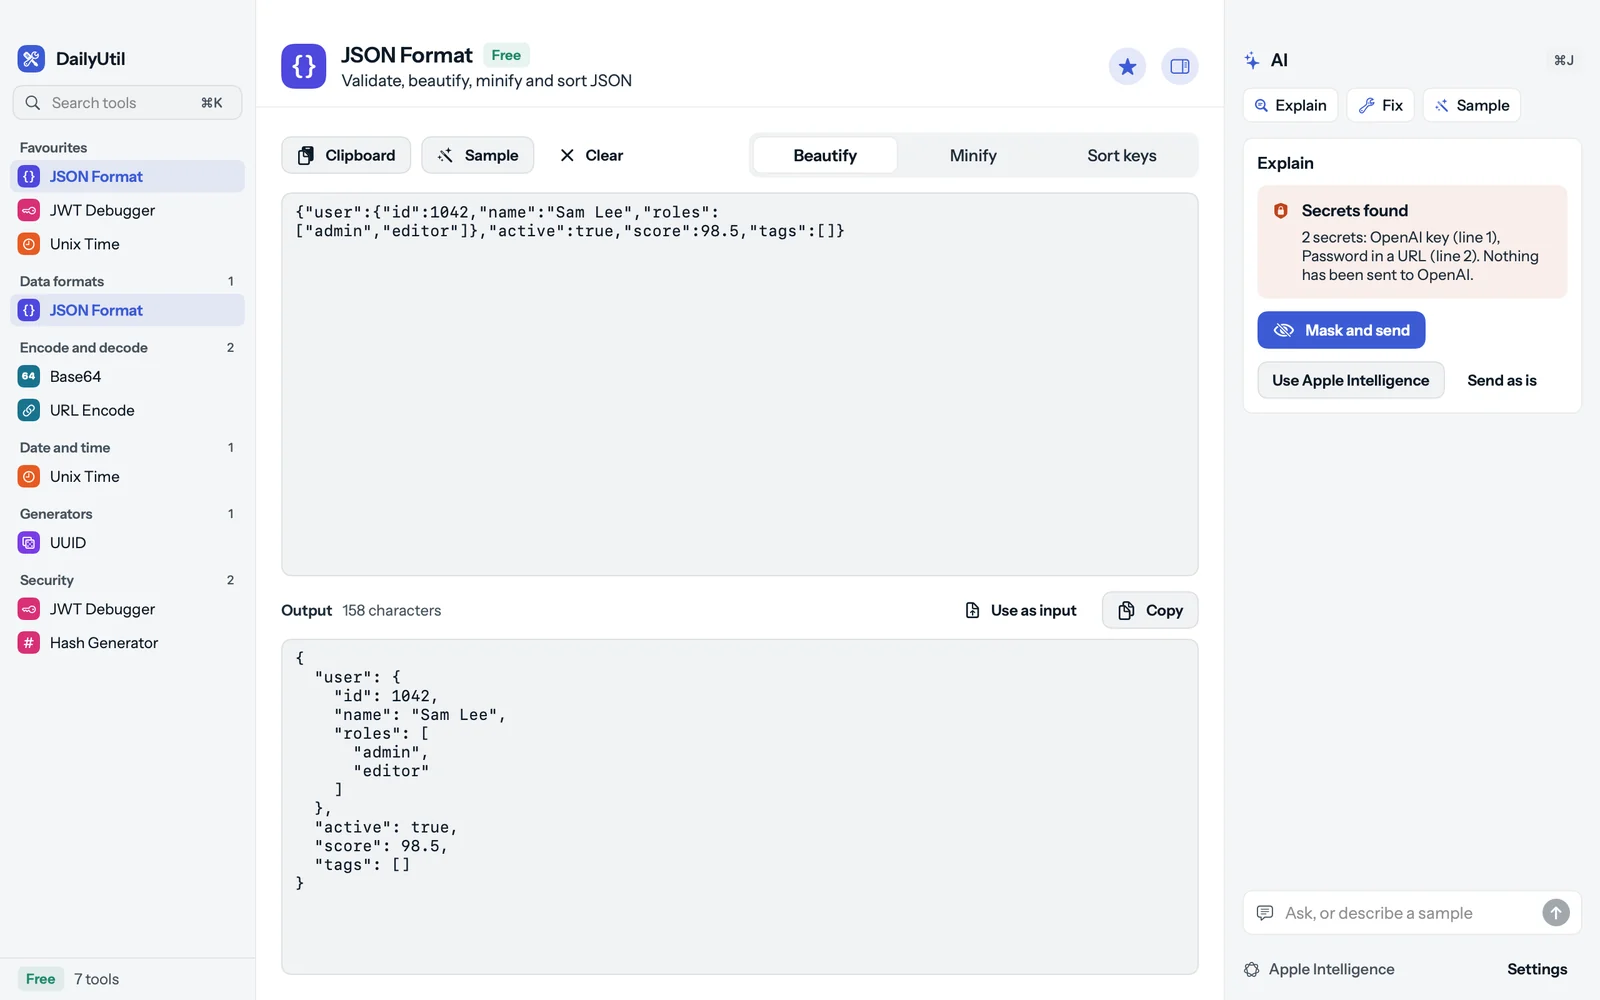Image resolution: width=1600 pixels, height=1000 pixels.
Task: Collapse the Data formats section
Action: click(127, 281)
